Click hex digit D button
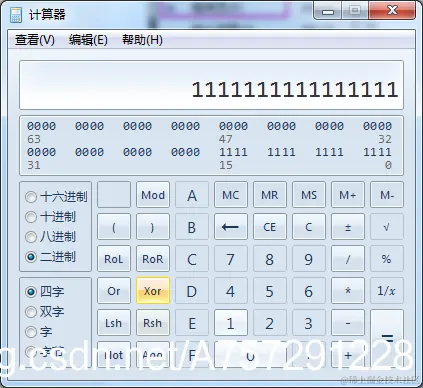 [192, 291]
